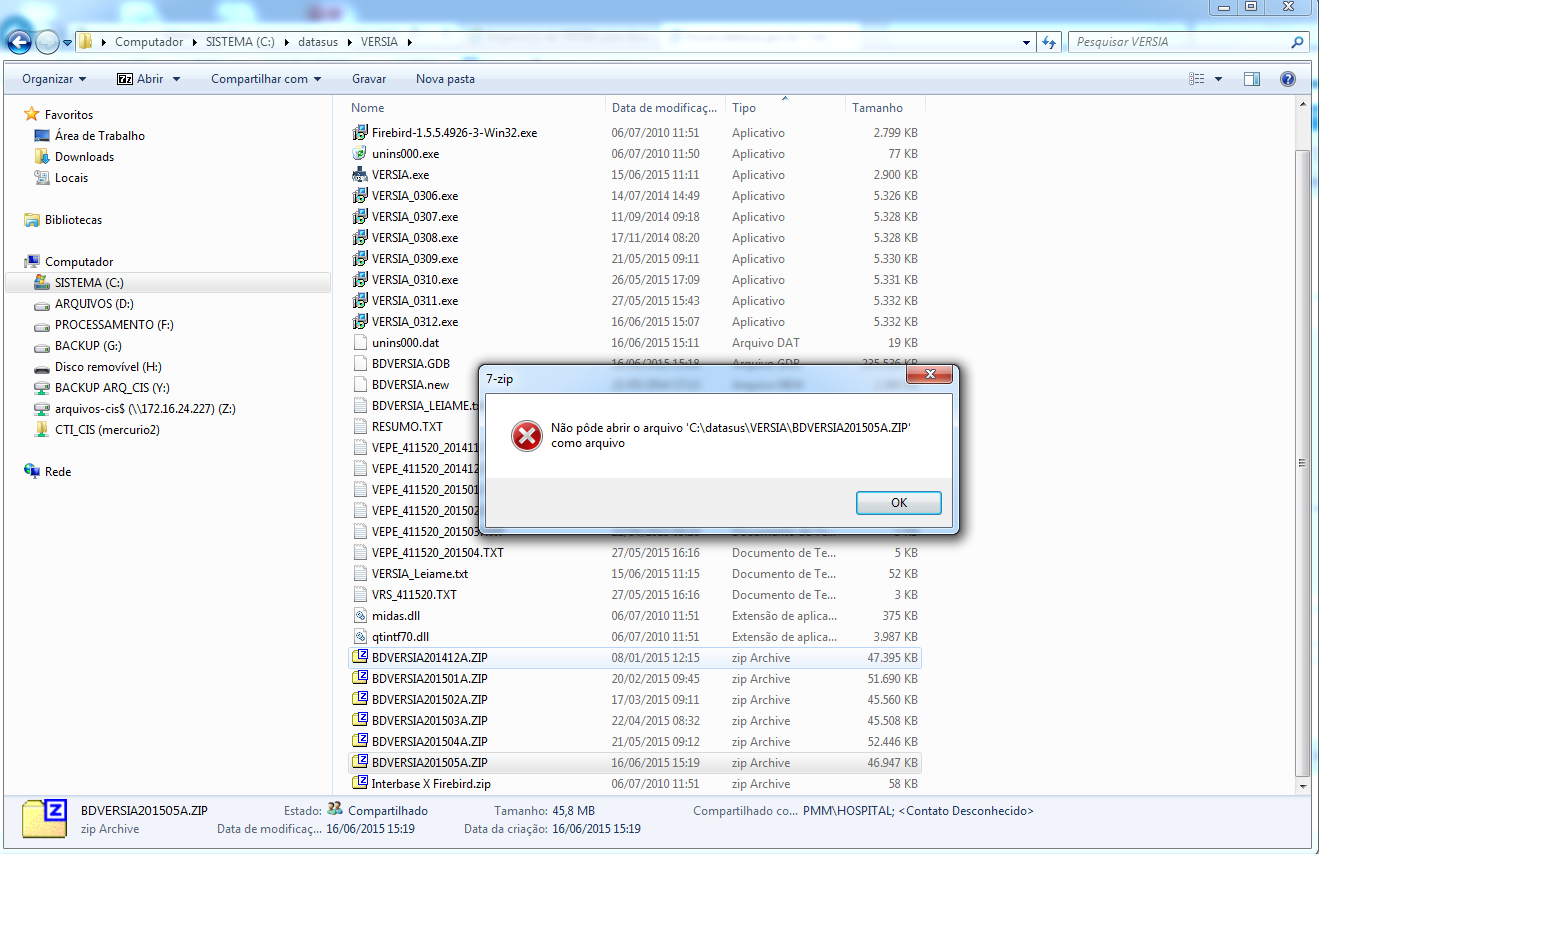1548x930 pixels.
Task: Select Downloads folder icon in Favoritos
Action: coord(42,157)
